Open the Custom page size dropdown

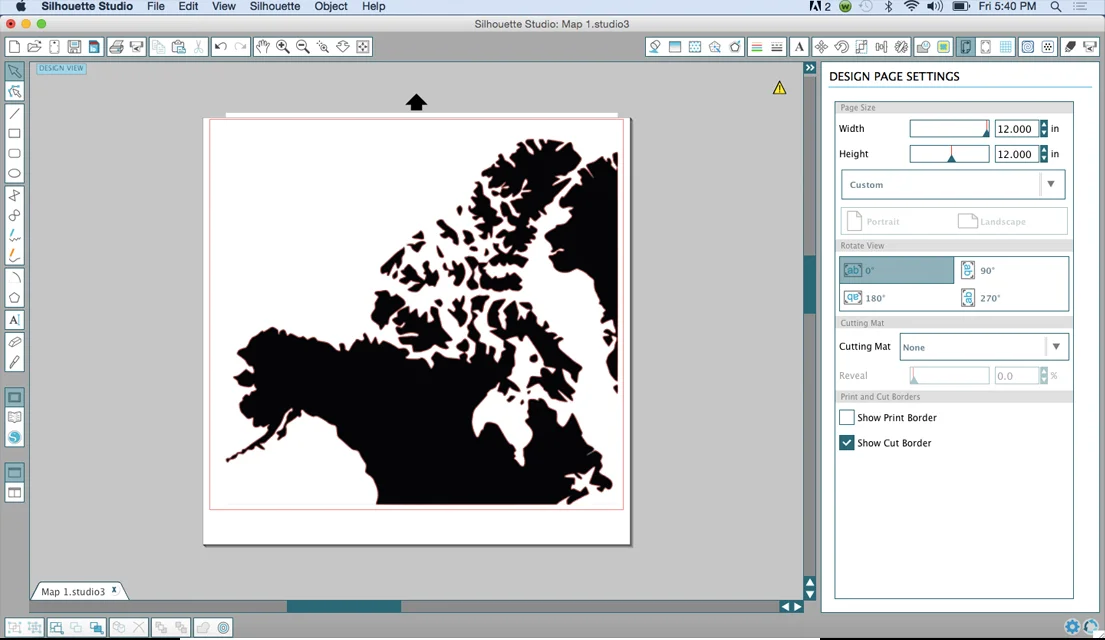(x=953, y=185)
